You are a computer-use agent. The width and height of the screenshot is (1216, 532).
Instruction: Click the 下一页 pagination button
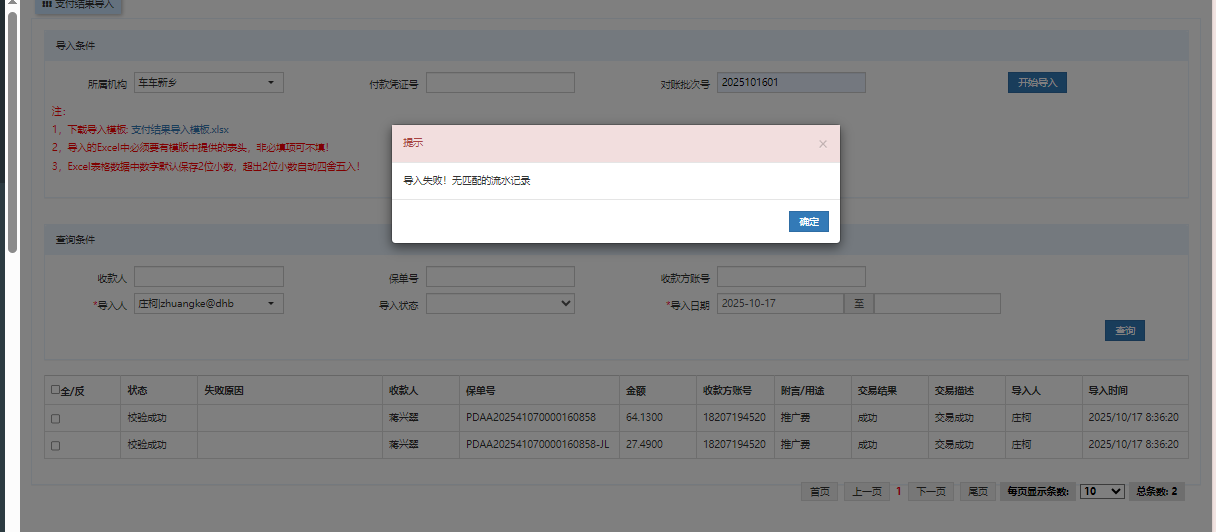[931, 492]
